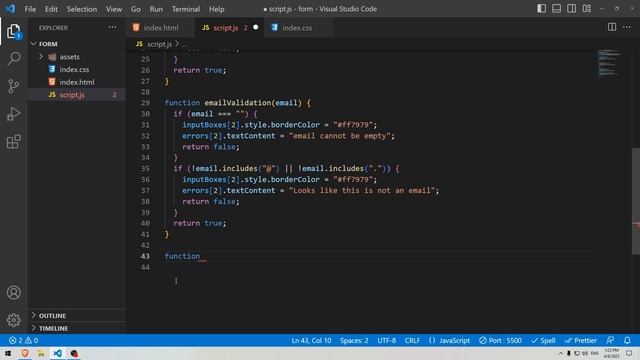Image resolution: width=640 pixels, height=360 pixels.
Task: Expand the OUTLINE section
Action: 77,316
